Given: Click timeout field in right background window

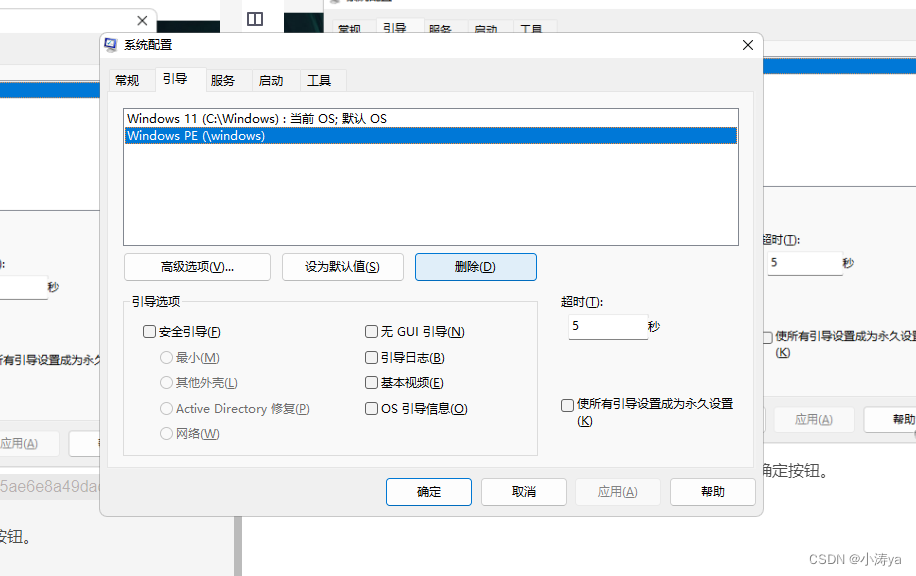Looking at the screenshot, I should click(x=804, y=263).
